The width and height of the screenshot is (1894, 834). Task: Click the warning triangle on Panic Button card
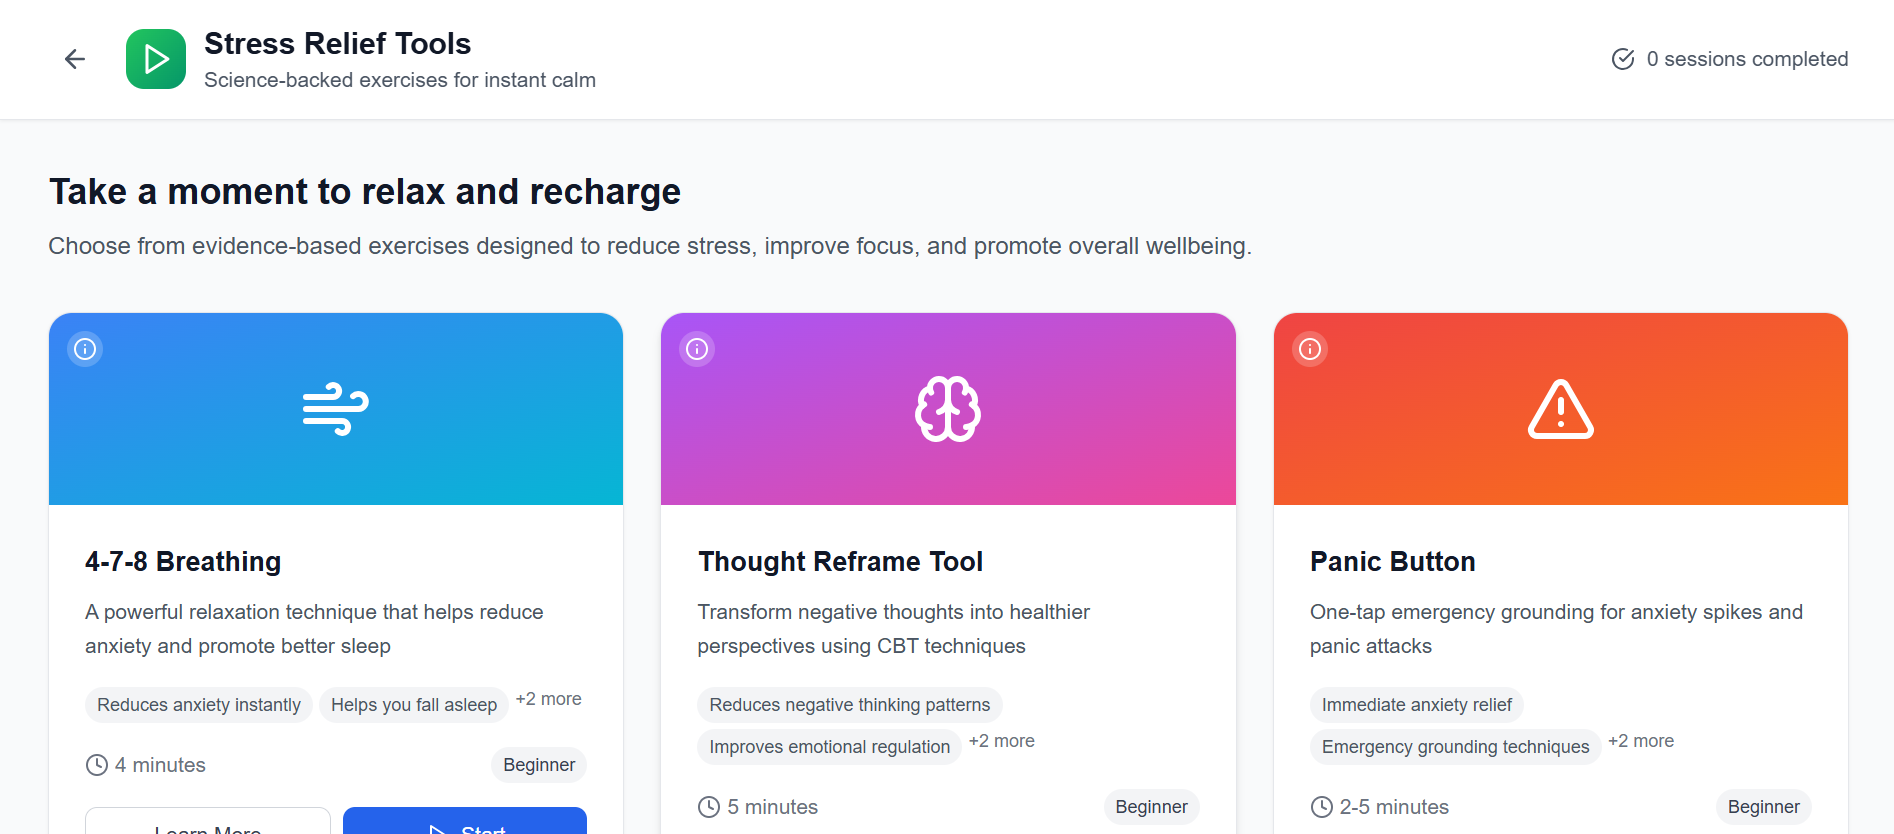[1560, 410]
